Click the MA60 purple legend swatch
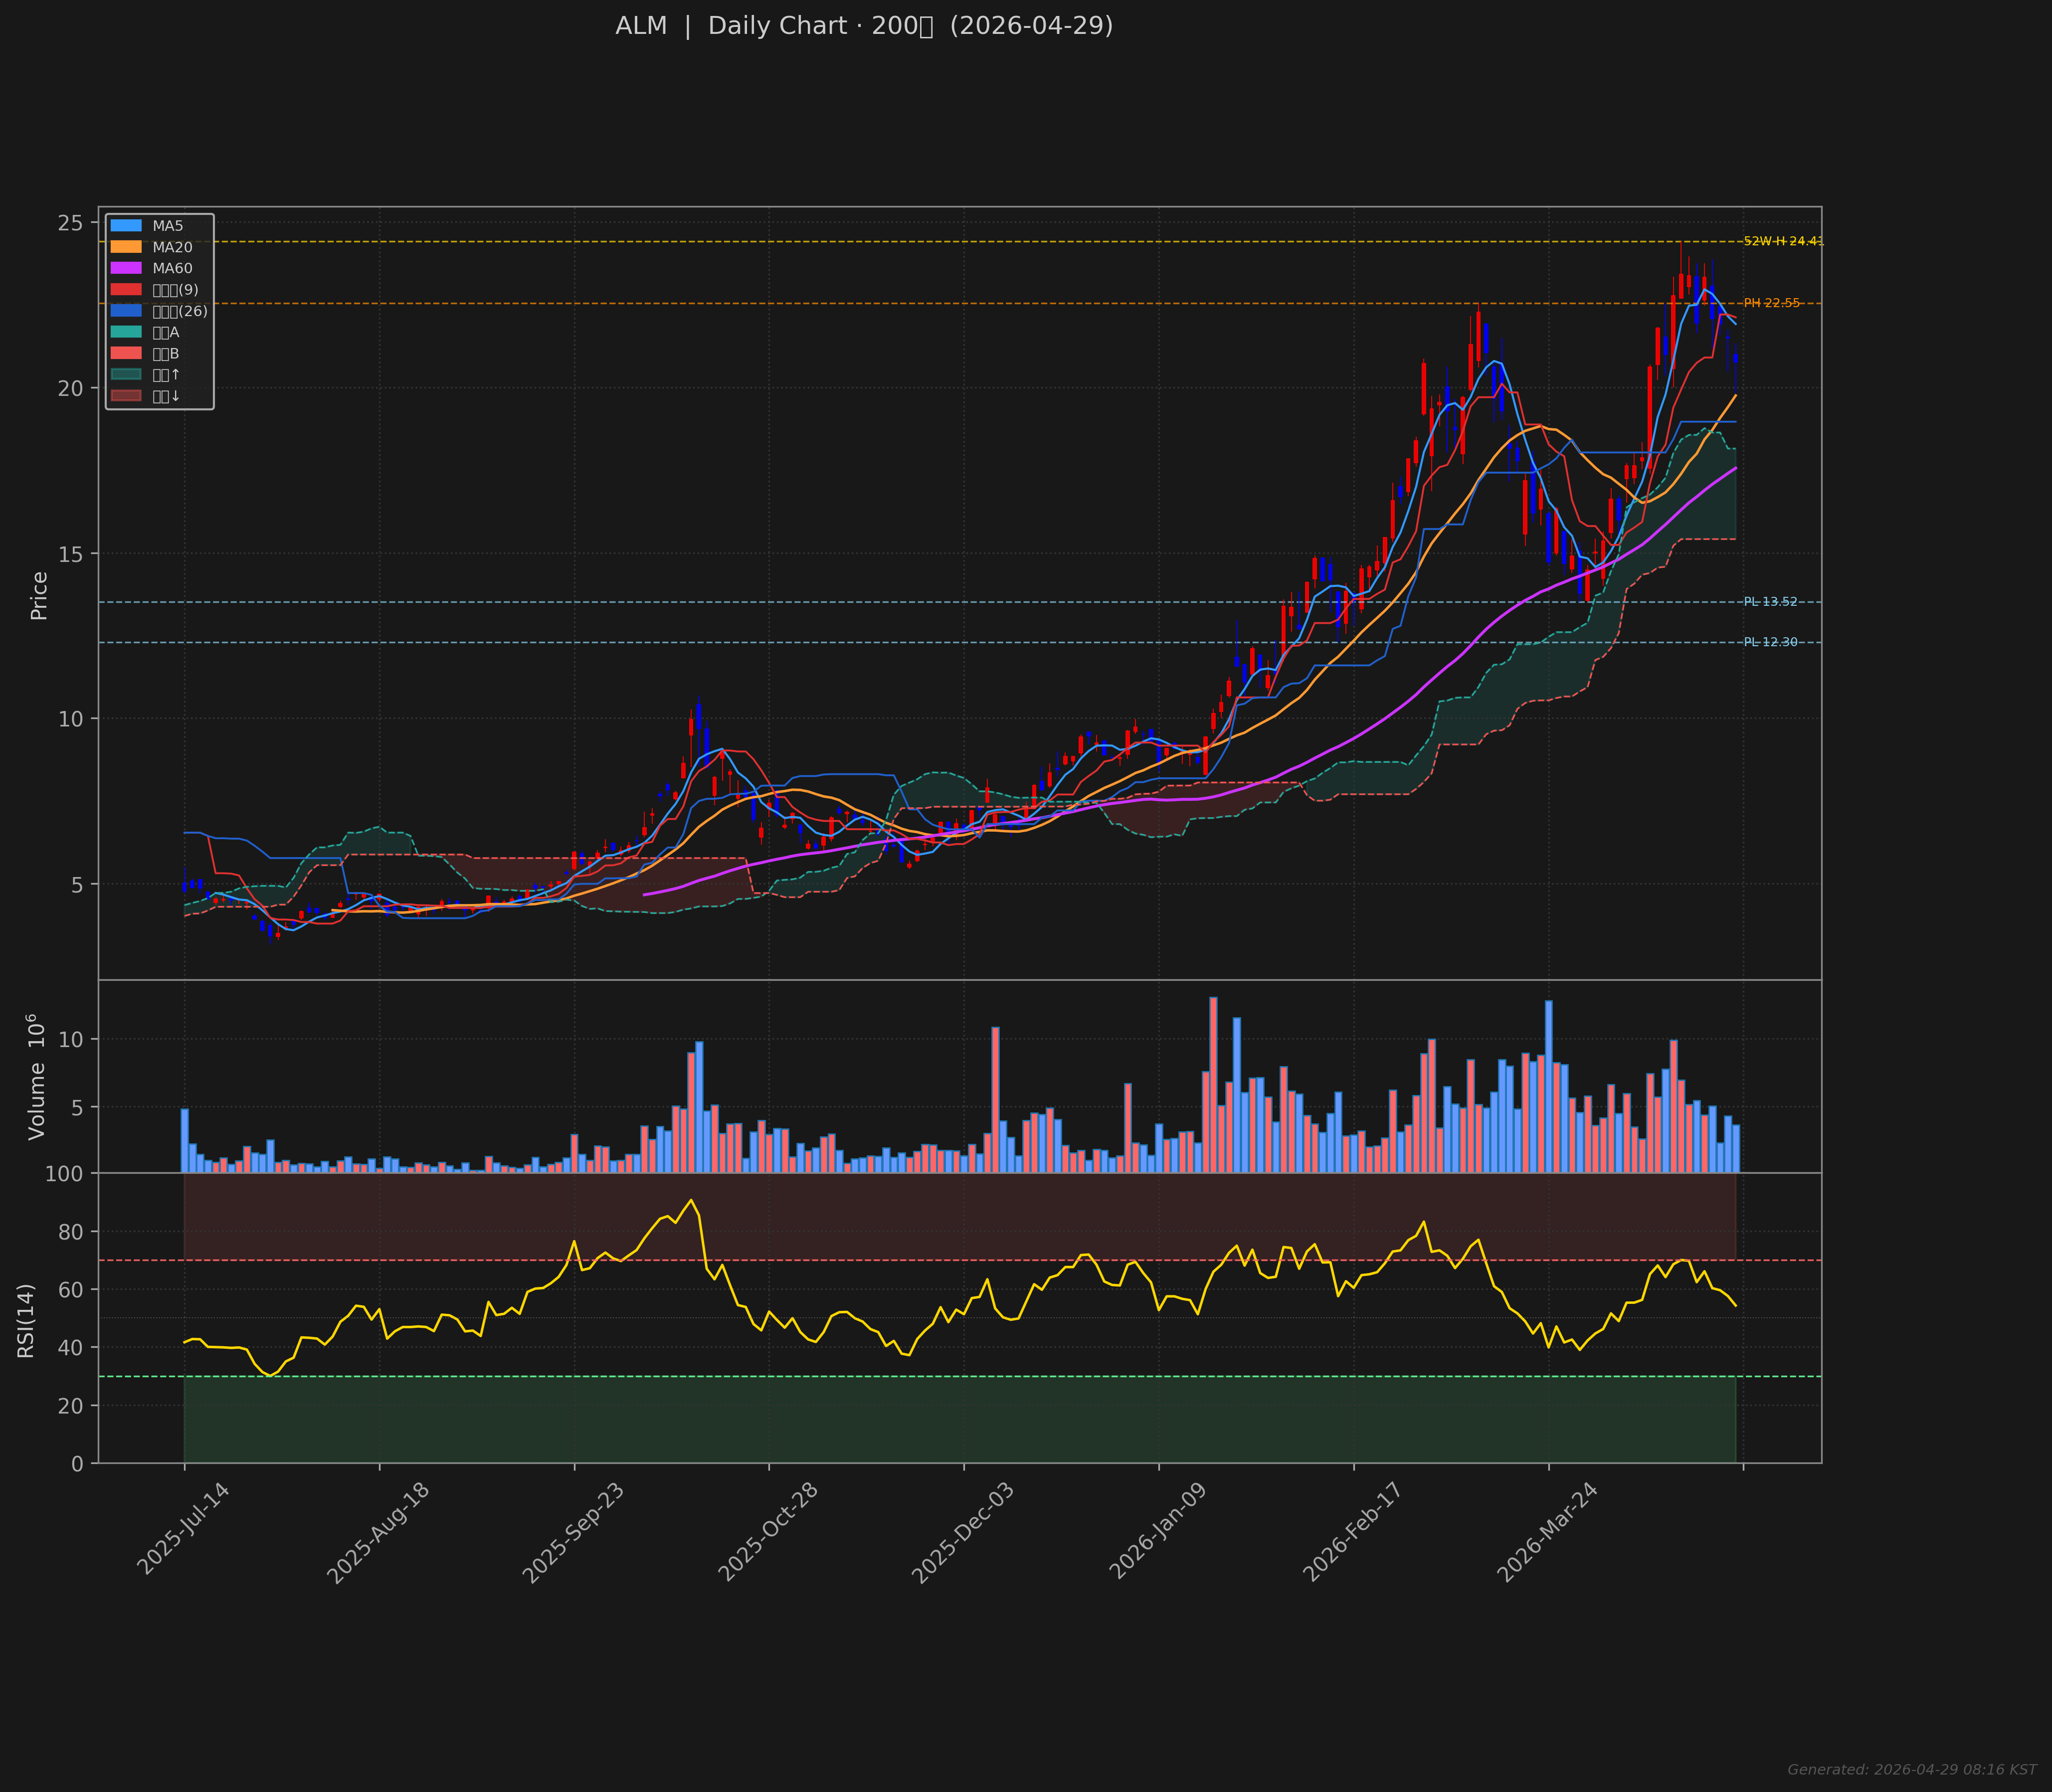This screenshot has height=1792, width=2052. pyautogui.click(x=126, y=268)
